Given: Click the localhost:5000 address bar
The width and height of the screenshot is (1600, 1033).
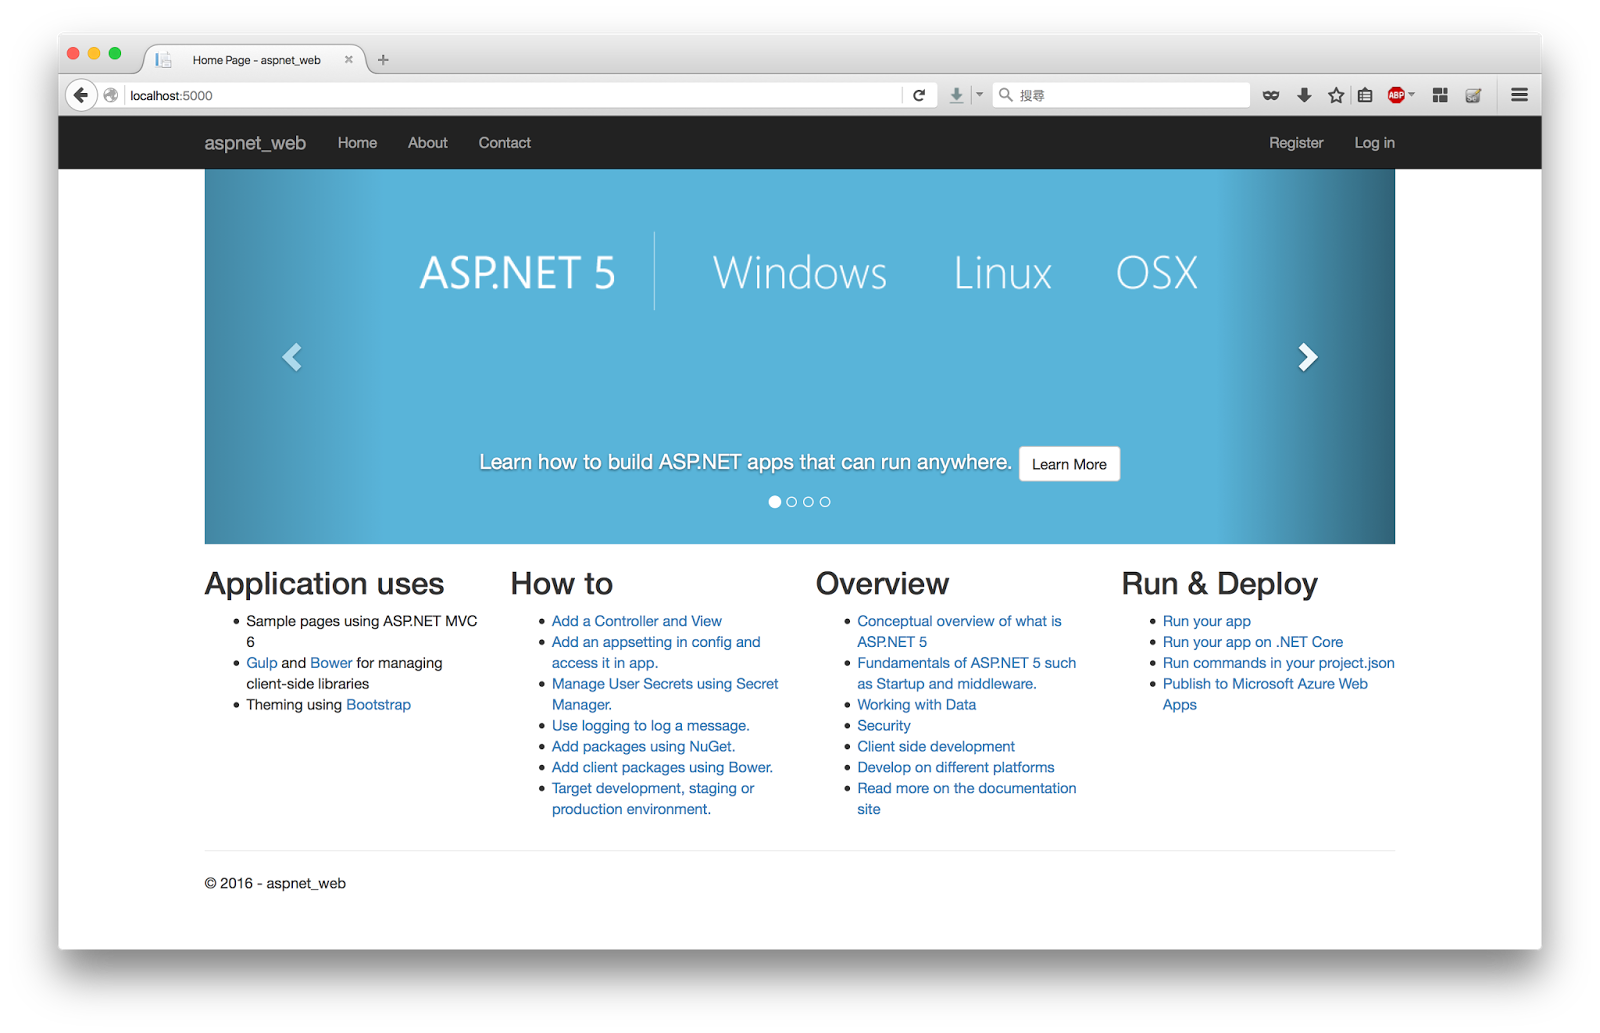Looking at the screenshot, I should point(514,95).
